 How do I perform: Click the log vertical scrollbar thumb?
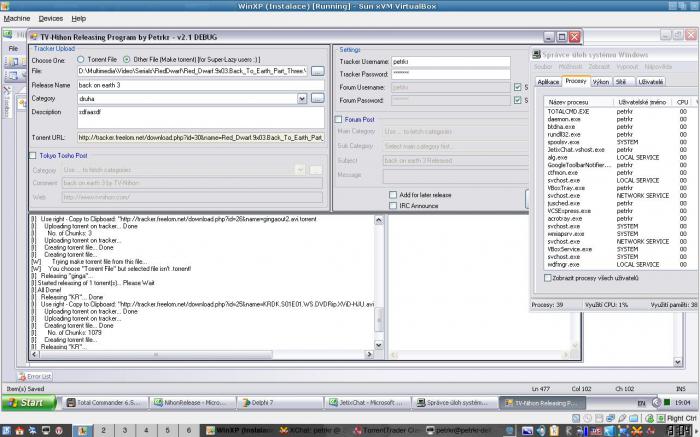tap(379, 319)
